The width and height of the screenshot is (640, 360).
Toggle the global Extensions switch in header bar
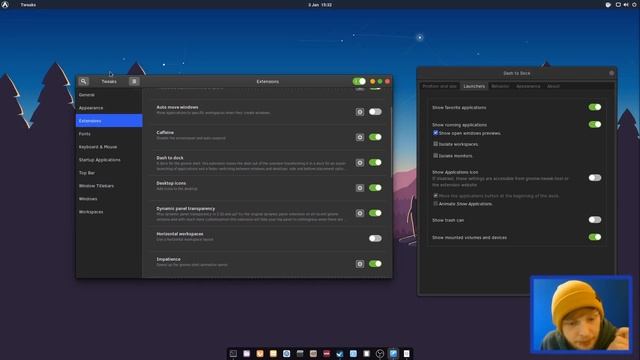tap(359, 81)
